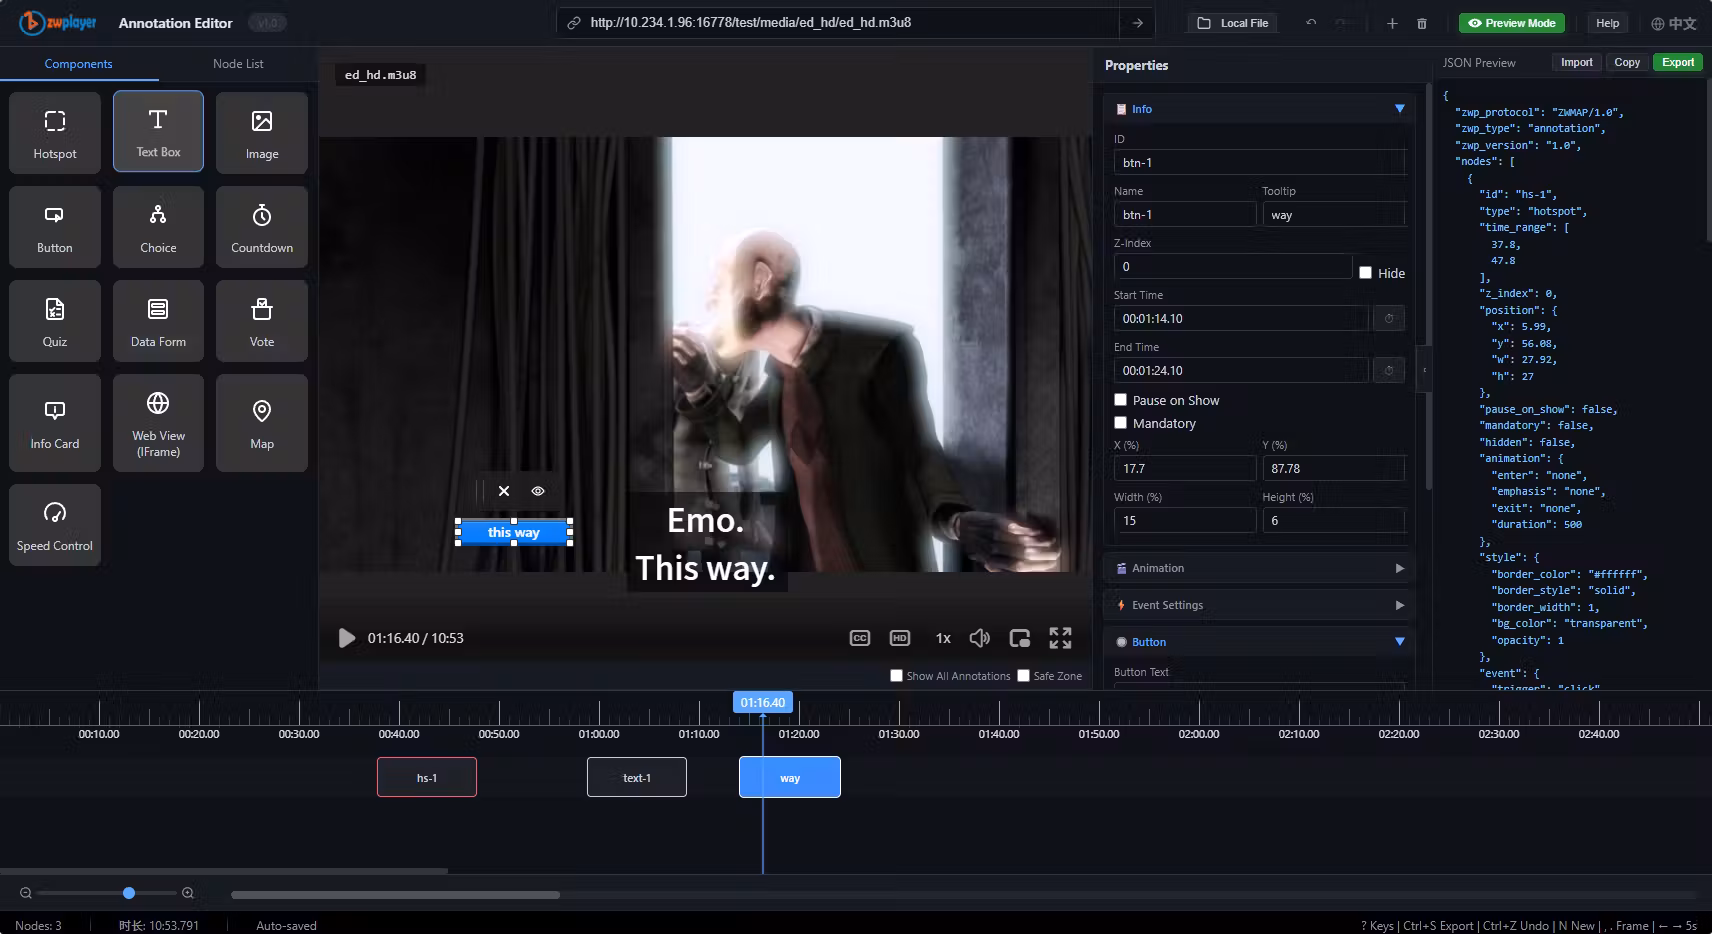Open the Help menu
This screenshot has height=934, width=1712.
(x=1608, y=23)
